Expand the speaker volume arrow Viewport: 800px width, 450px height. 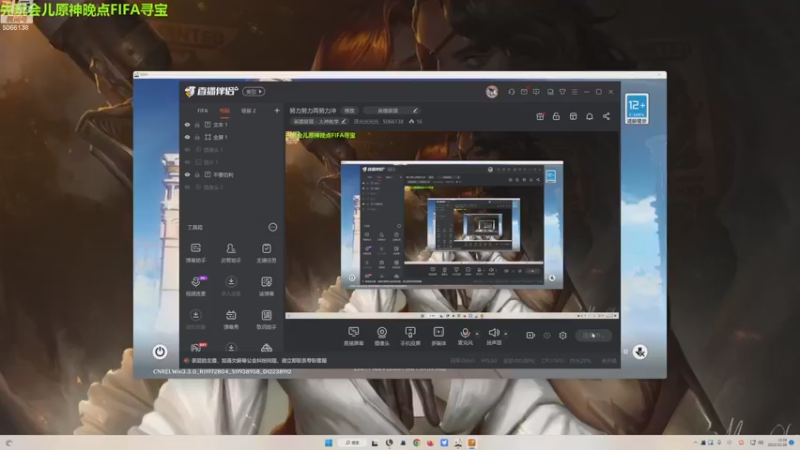tap(506, 334)
